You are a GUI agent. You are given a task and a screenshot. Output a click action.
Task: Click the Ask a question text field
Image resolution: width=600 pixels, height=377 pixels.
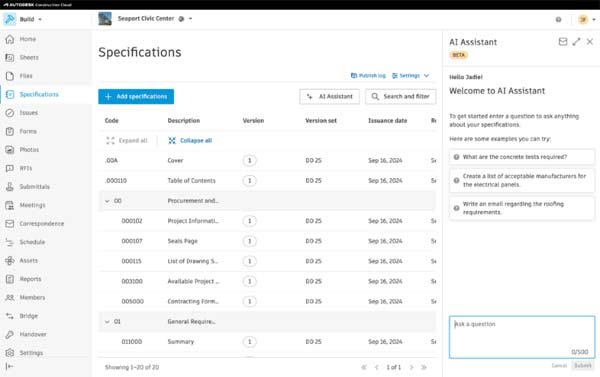[x=522, y=337]
